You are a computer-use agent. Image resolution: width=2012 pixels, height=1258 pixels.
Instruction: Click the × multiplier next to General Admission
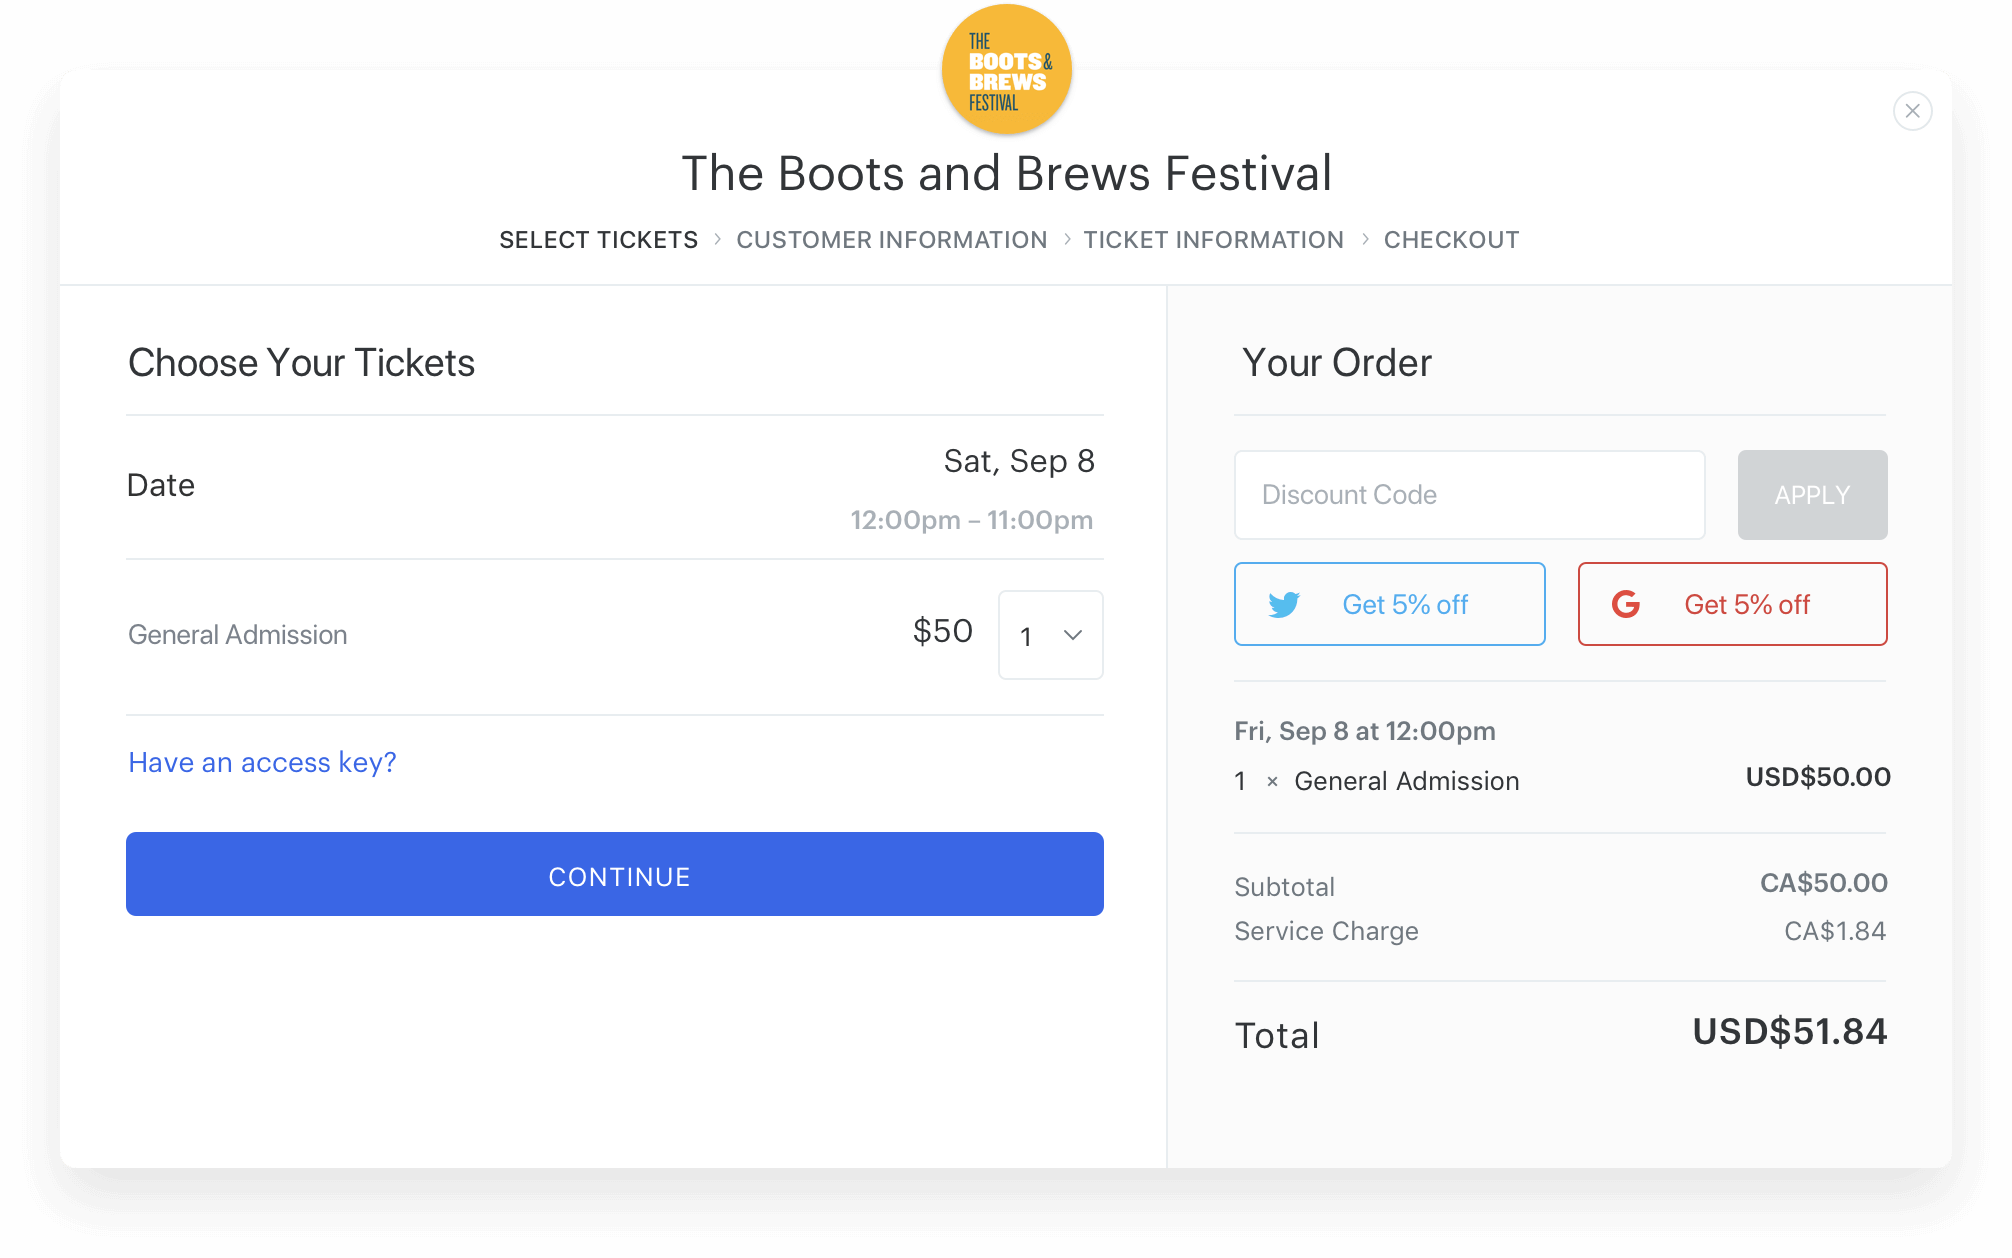(x=1272, y=782)
